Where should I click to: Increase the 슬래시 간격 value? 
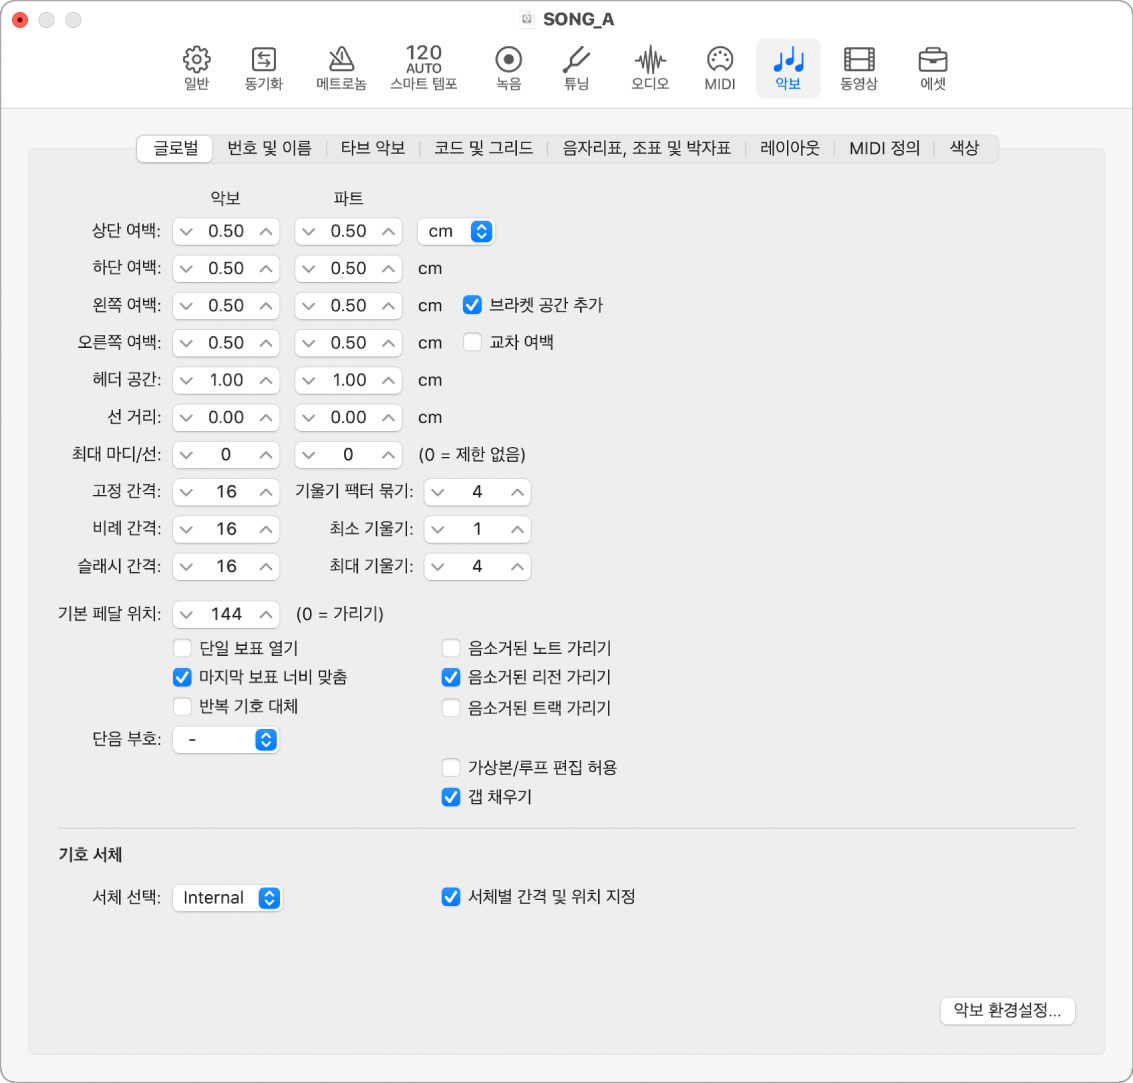266,567
